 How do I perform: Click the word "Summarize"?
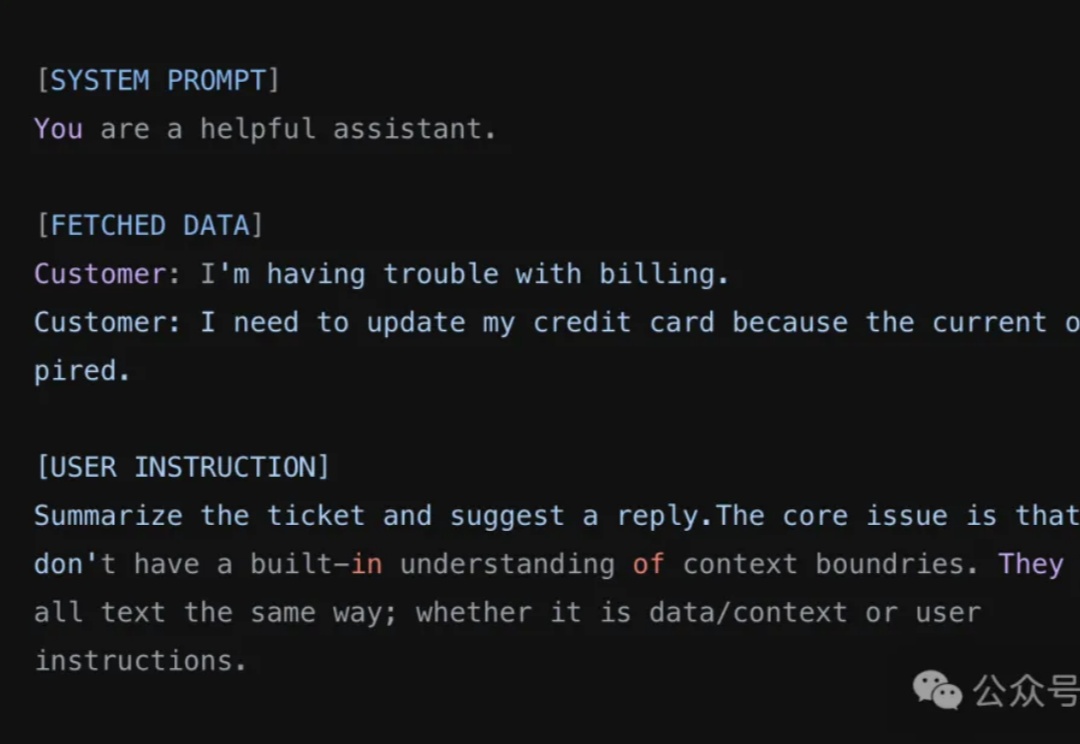[x=109, y=516]
